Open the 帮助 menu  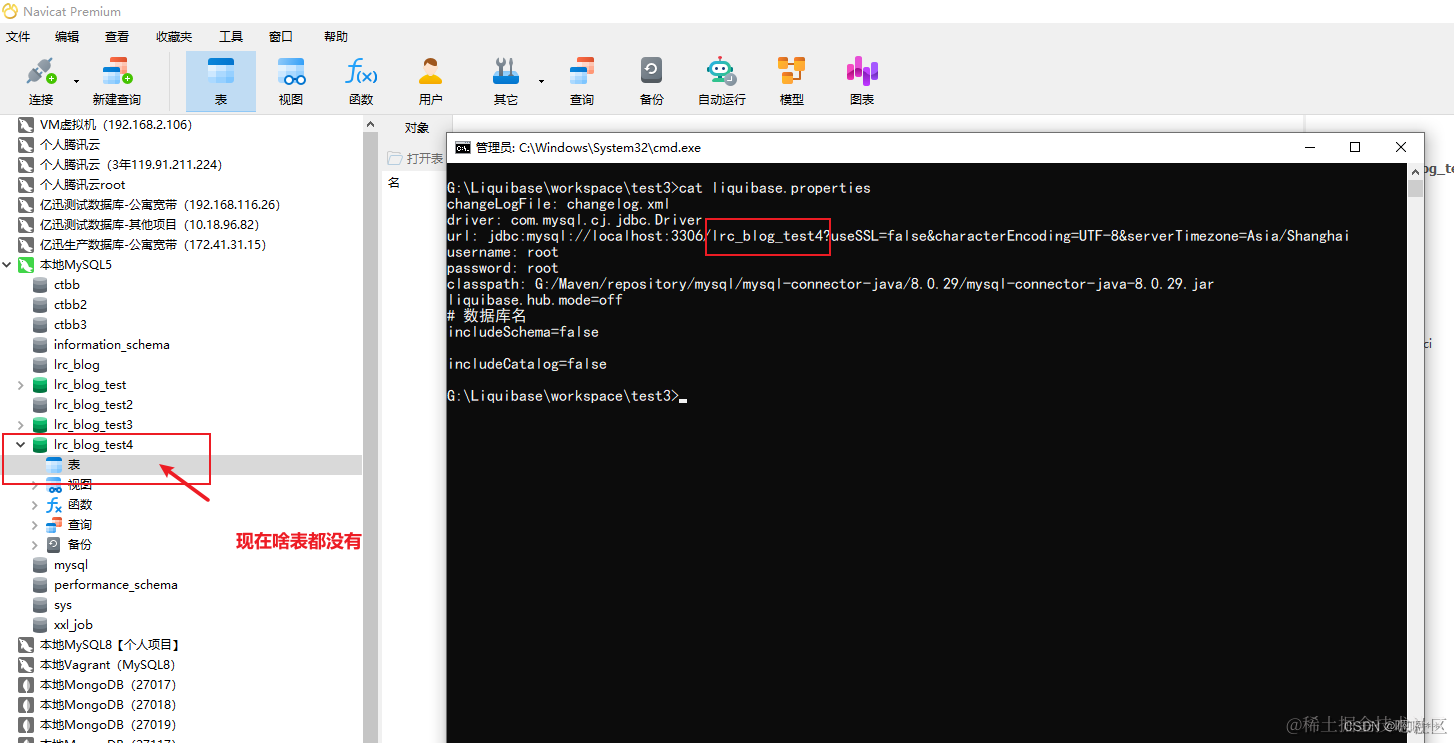pyautogui.click(x=336, y=36)
